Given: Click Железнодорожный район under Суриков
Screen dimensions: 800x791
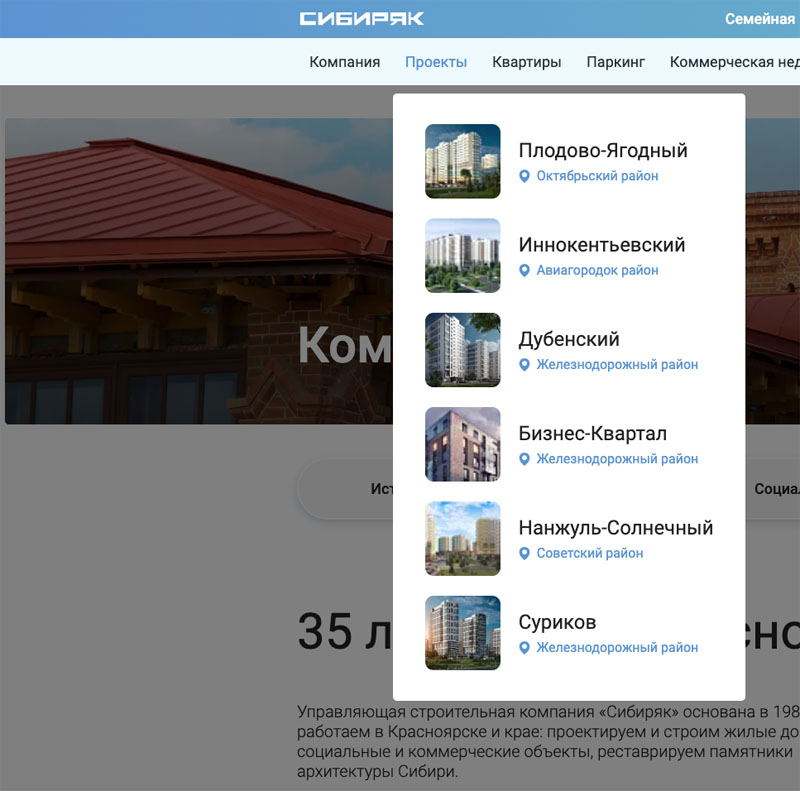Looking at the screenshot, I should pyautogui.click(x=617, y=648).
